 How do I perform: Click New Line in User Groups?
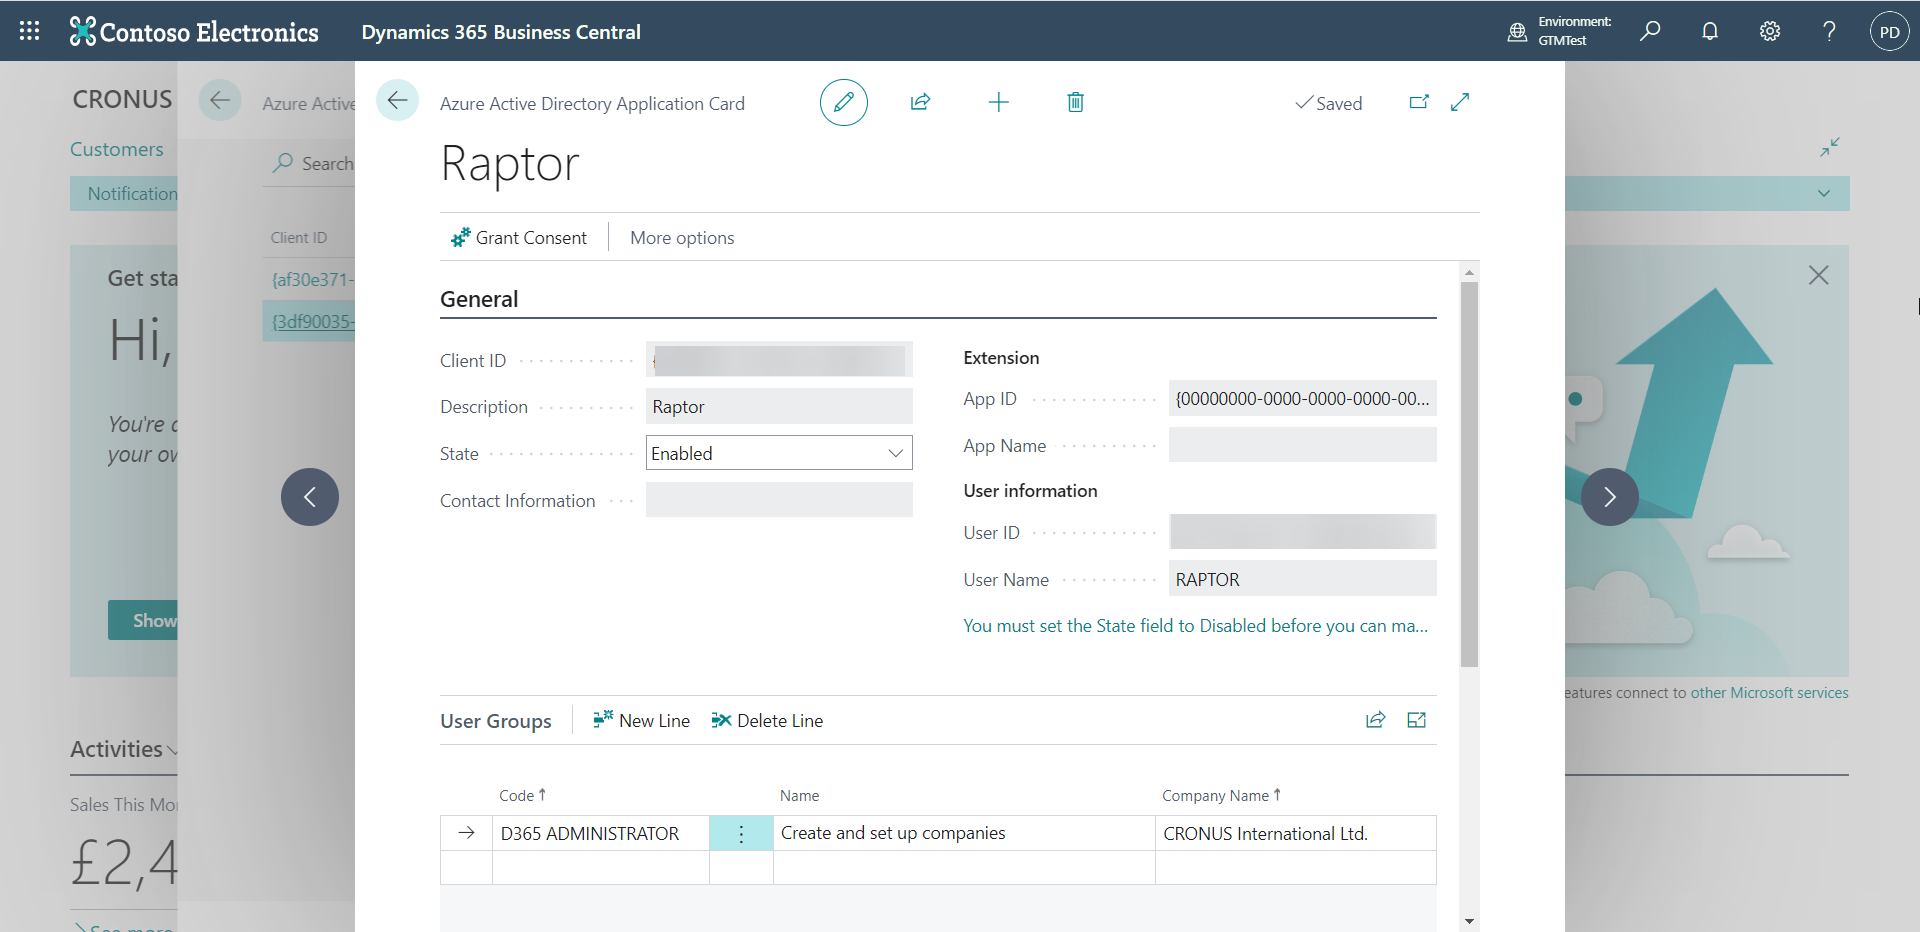point(641,721)
